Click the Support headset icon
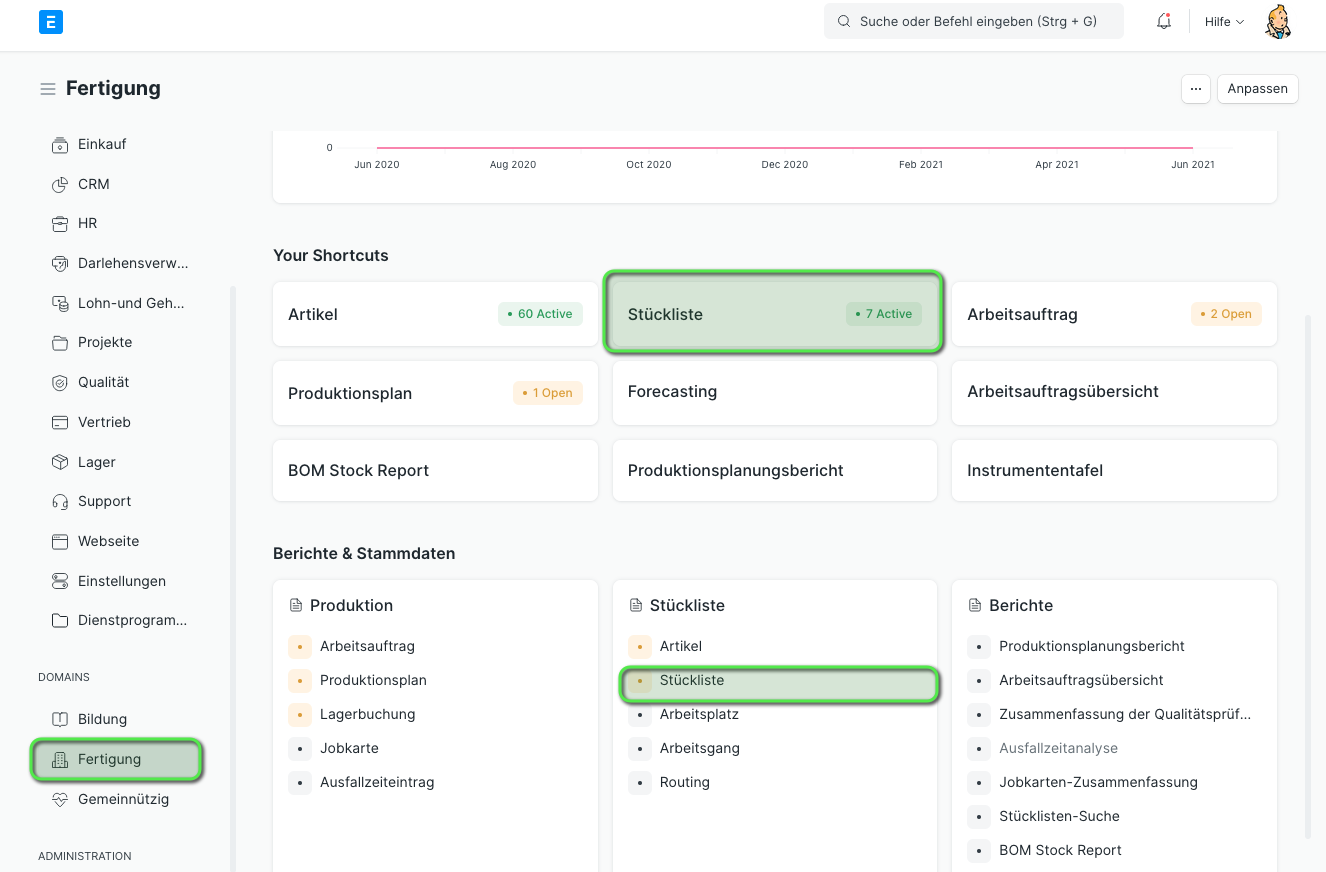Screen dimensions: 1326x872 (x=59, y=501)
